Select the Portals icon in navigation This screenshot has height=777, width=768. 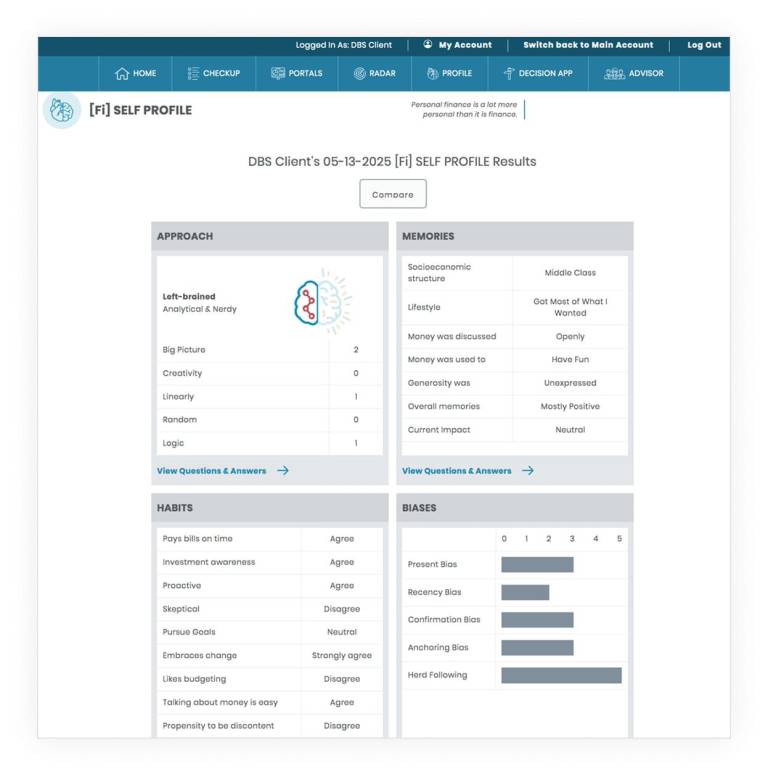pos(278,73)
